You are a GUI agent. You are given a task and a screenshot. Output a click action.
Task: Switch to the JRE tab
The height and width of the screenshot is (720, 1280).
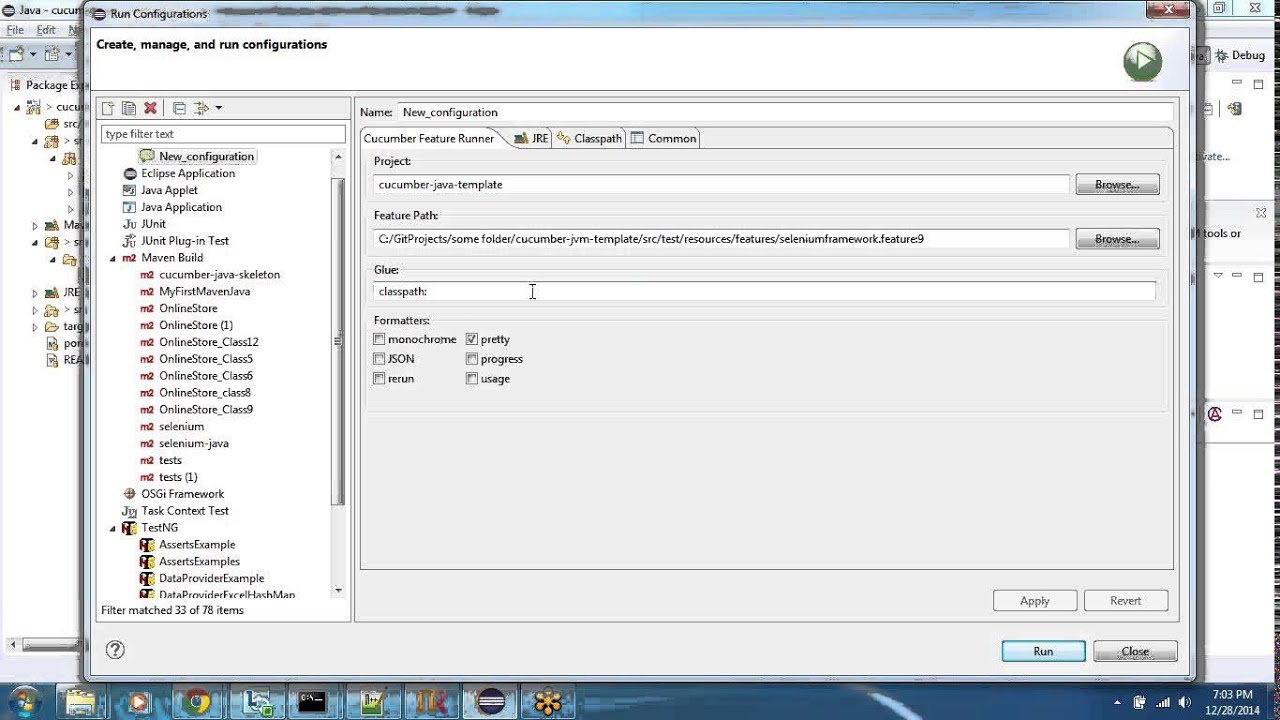click(532, 139)
